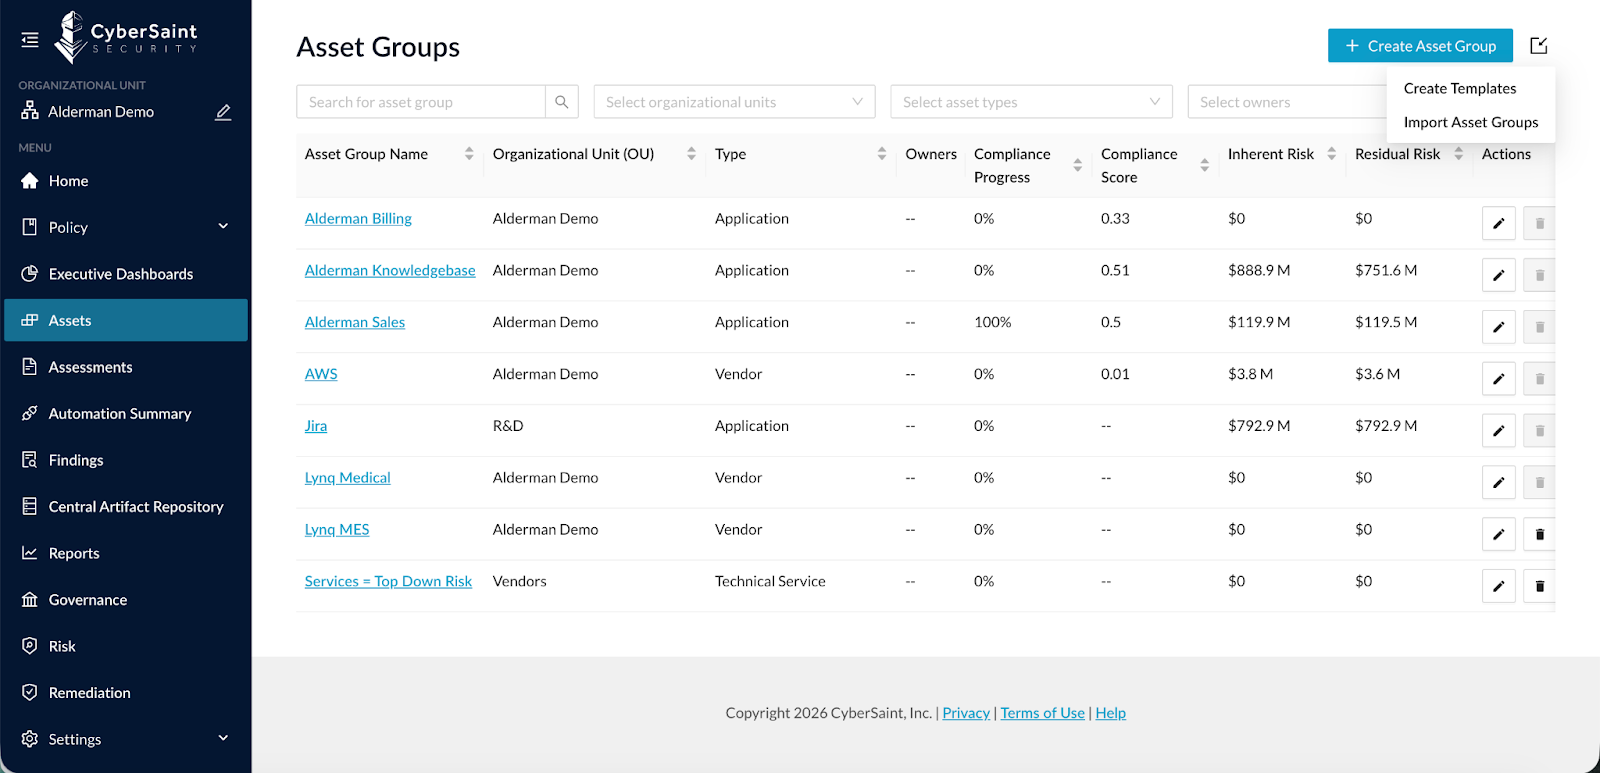Click the Create Asset Group button
Image resolution: width=1600 pixels, height=773 pixels.
pos(1420,46)
